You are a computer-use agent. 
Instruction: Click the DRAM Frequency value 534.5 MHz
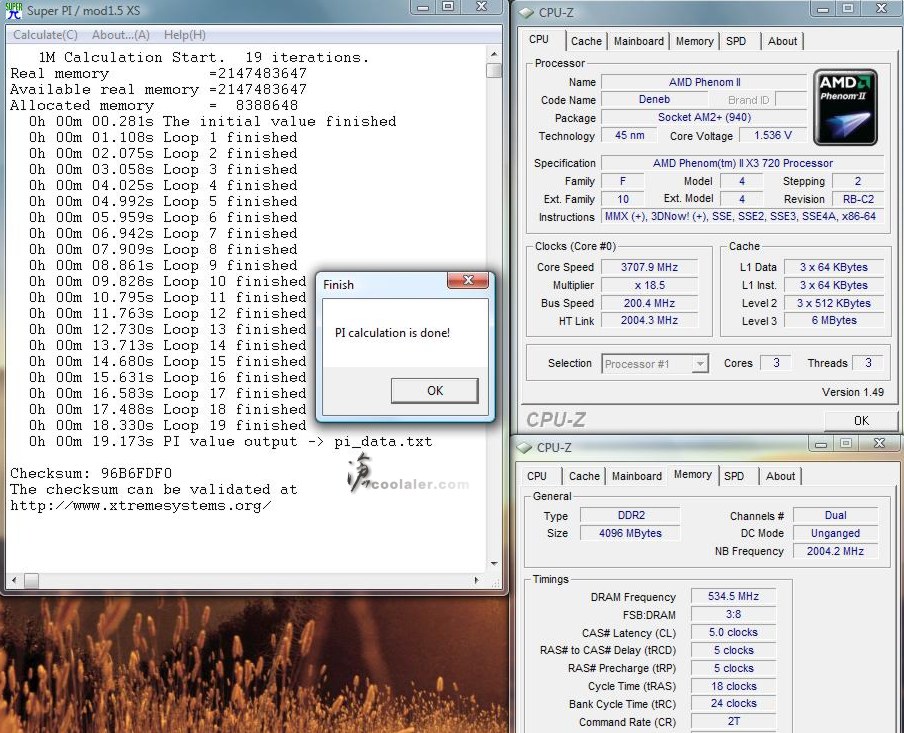[x=733, y=596]
